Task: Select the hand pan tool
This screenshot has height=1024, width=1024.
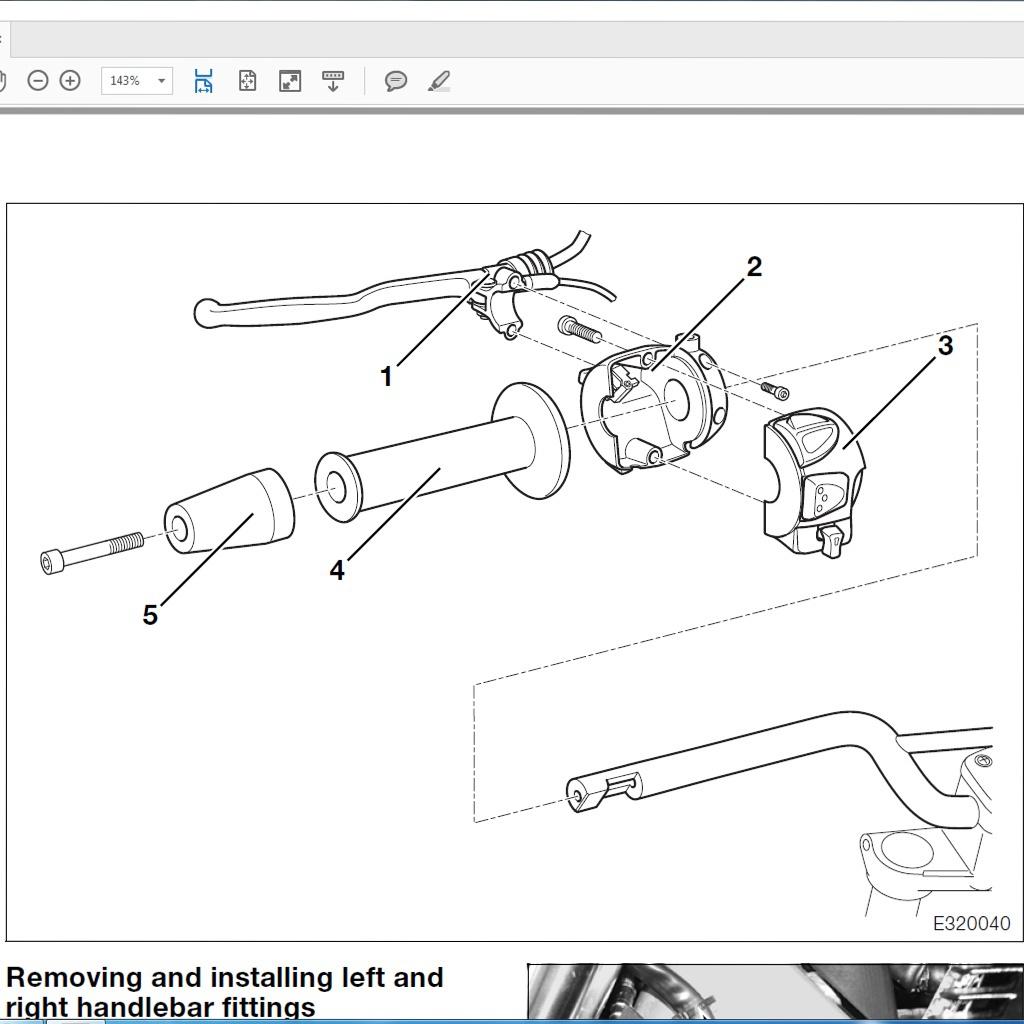Action: [3, 81]
